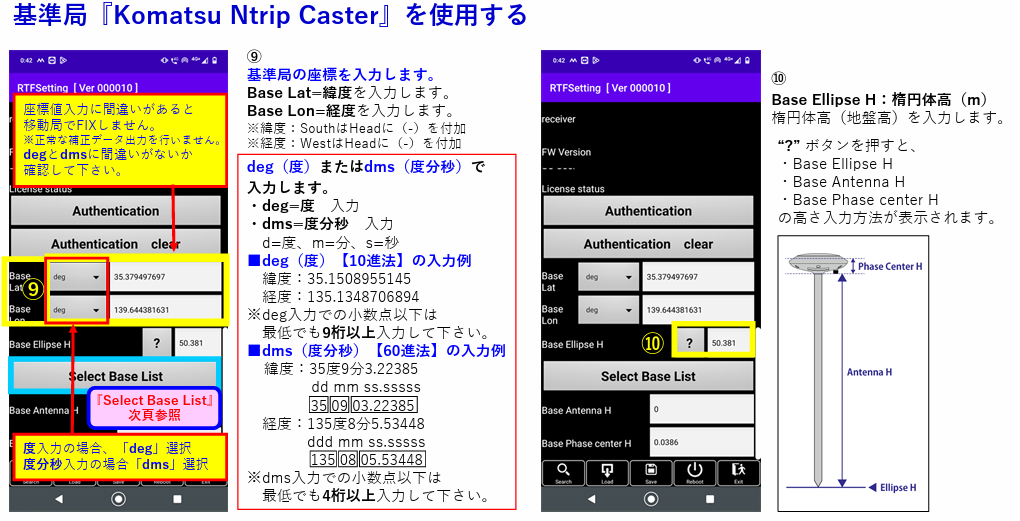Click status bar clock 0:42 on right phone

[559, 60]
